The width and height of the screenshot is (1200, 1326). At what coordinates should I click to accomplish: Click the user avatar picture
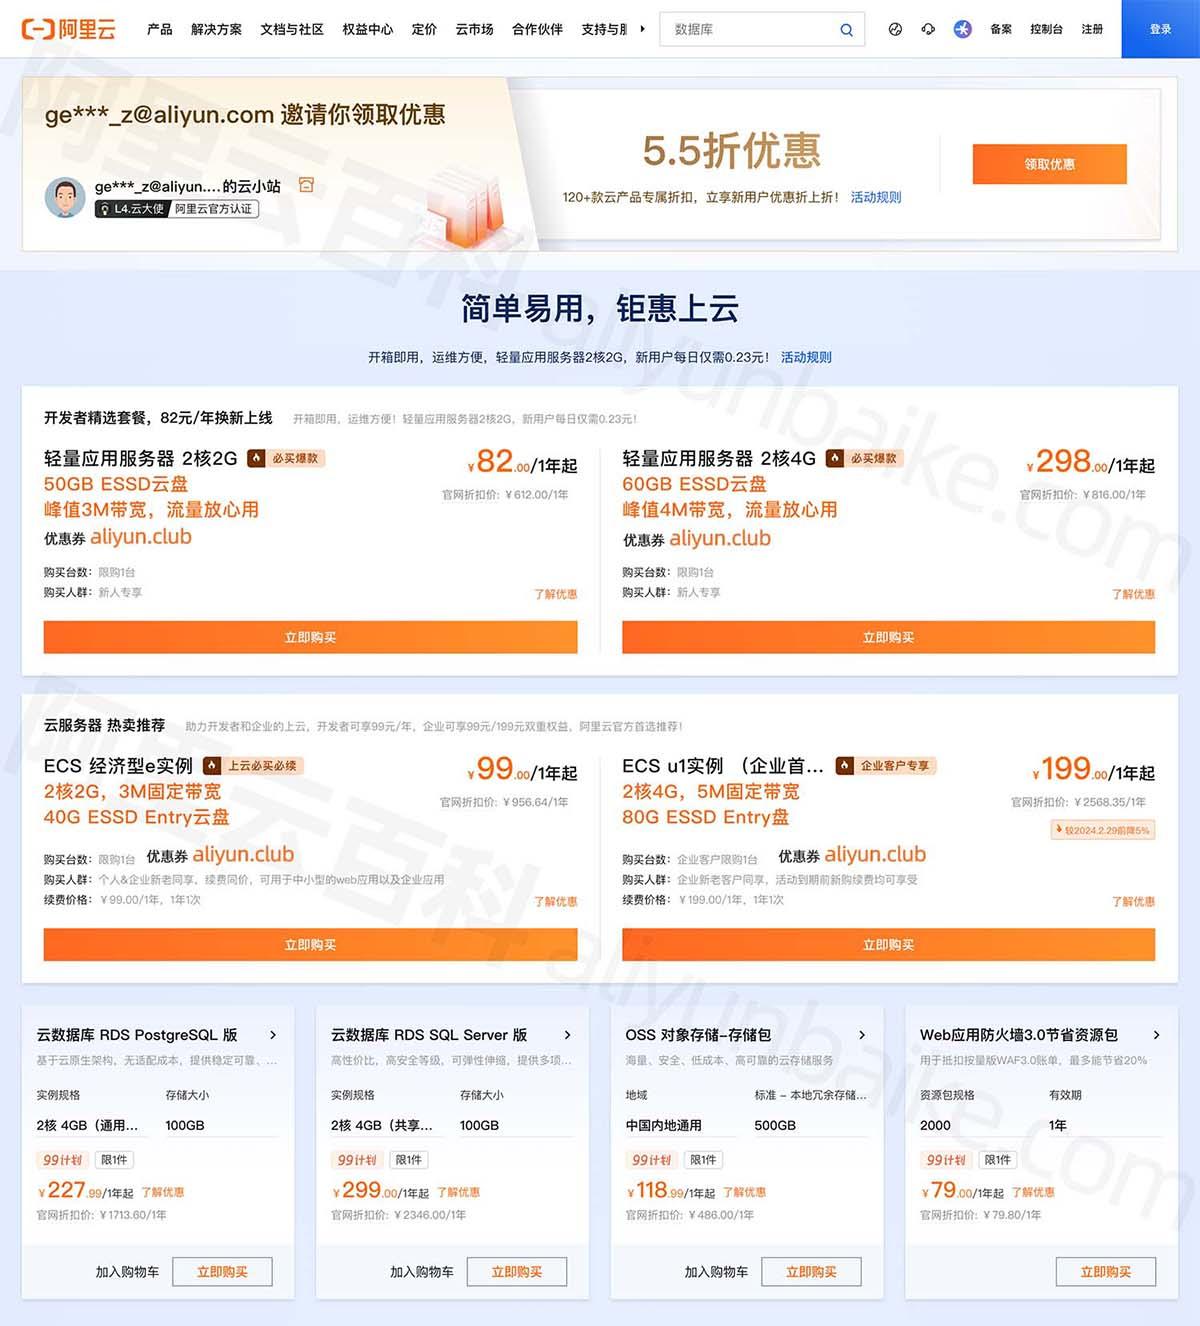(x=65, y=197)
